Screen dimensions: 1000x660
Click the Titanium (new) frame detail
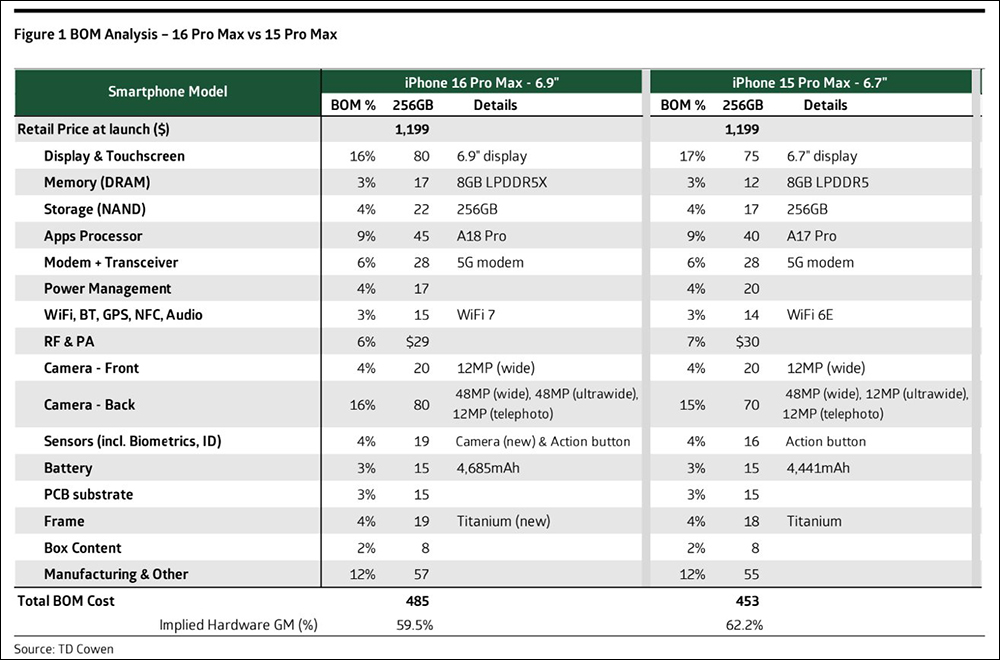pos(503,522)
